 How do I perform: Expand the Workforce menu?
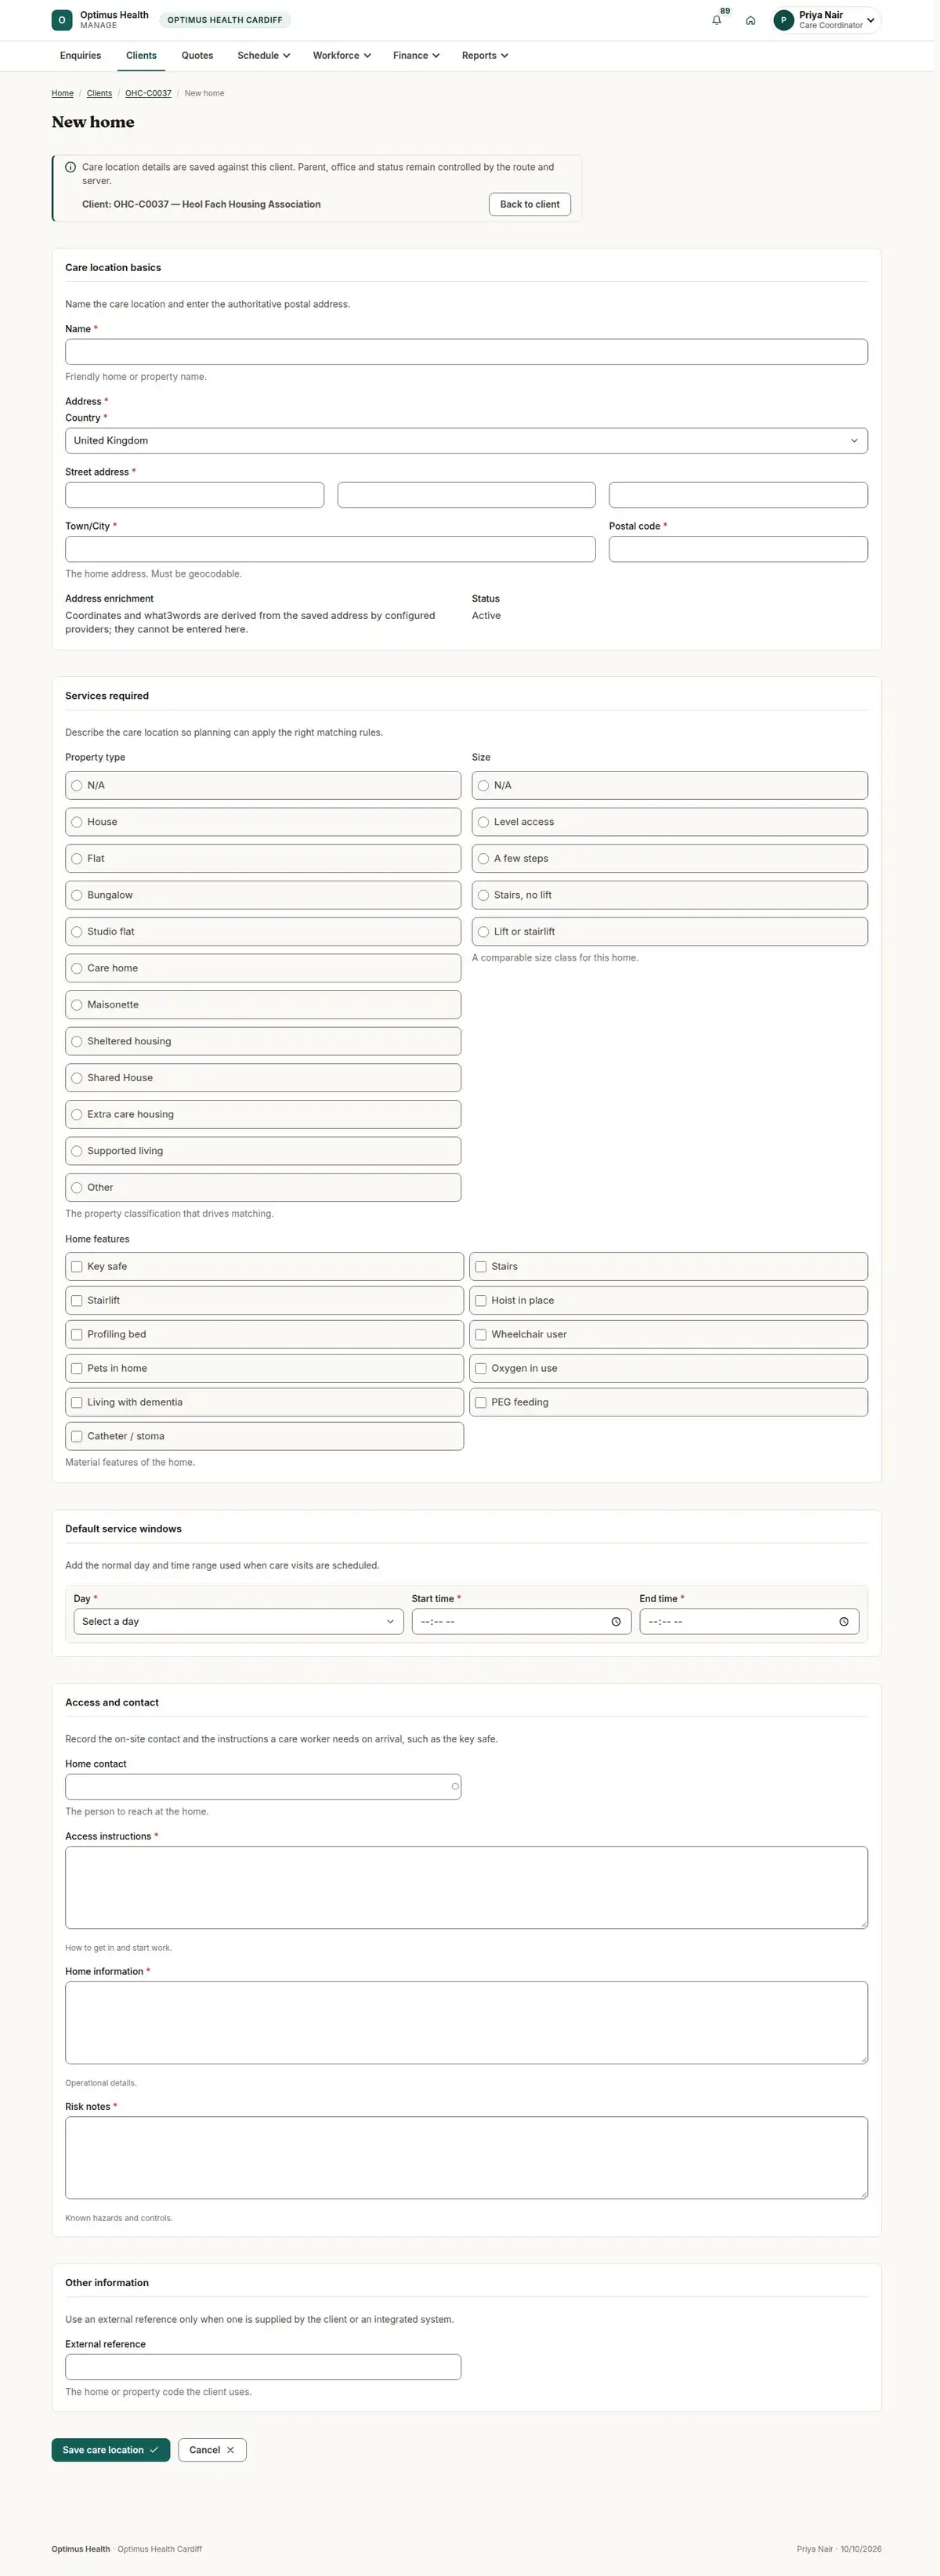click(341, 56)
